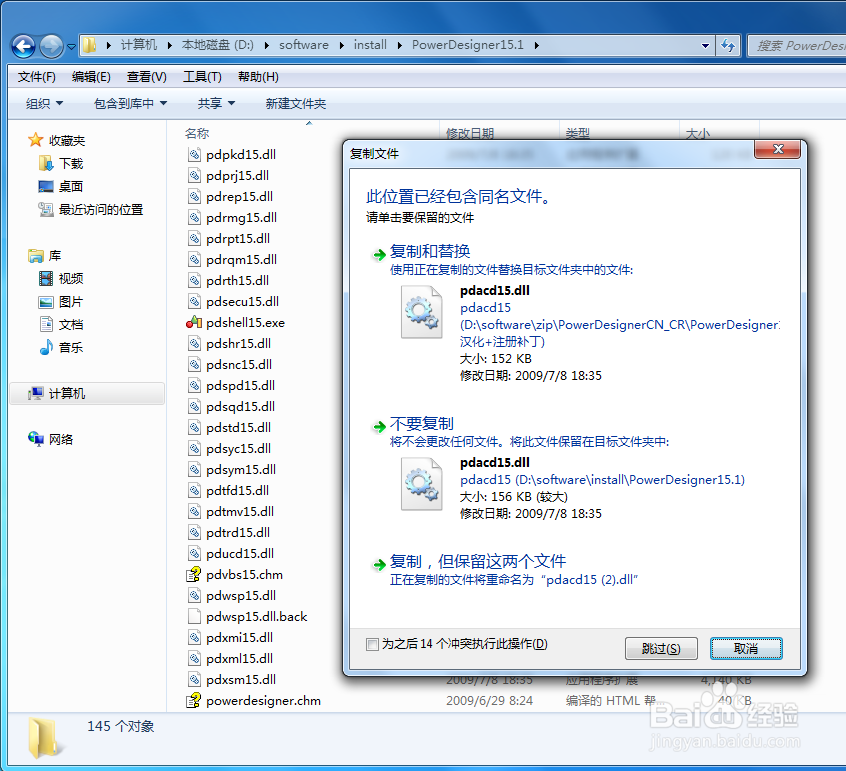Open the 工具(T) menu

pos(202,77)
